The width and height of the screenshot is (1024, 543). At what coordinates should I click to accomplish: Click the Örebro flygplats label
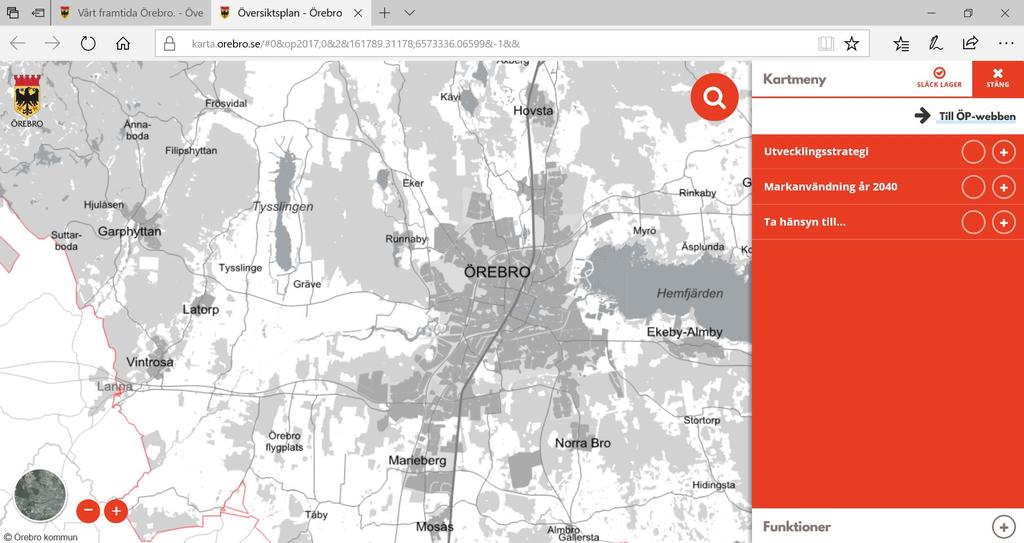point(284,442)
